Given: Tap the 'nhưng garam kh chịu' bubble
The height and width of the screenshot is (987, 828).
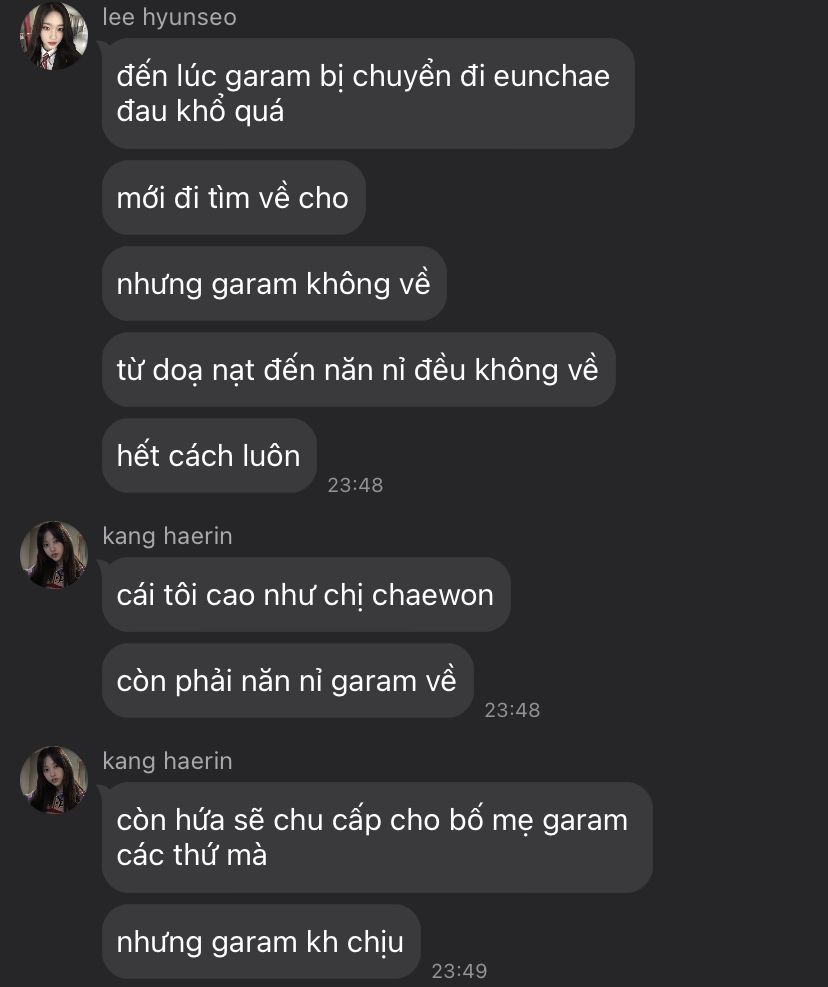Looking at the screenshot, I should (261, 942).
